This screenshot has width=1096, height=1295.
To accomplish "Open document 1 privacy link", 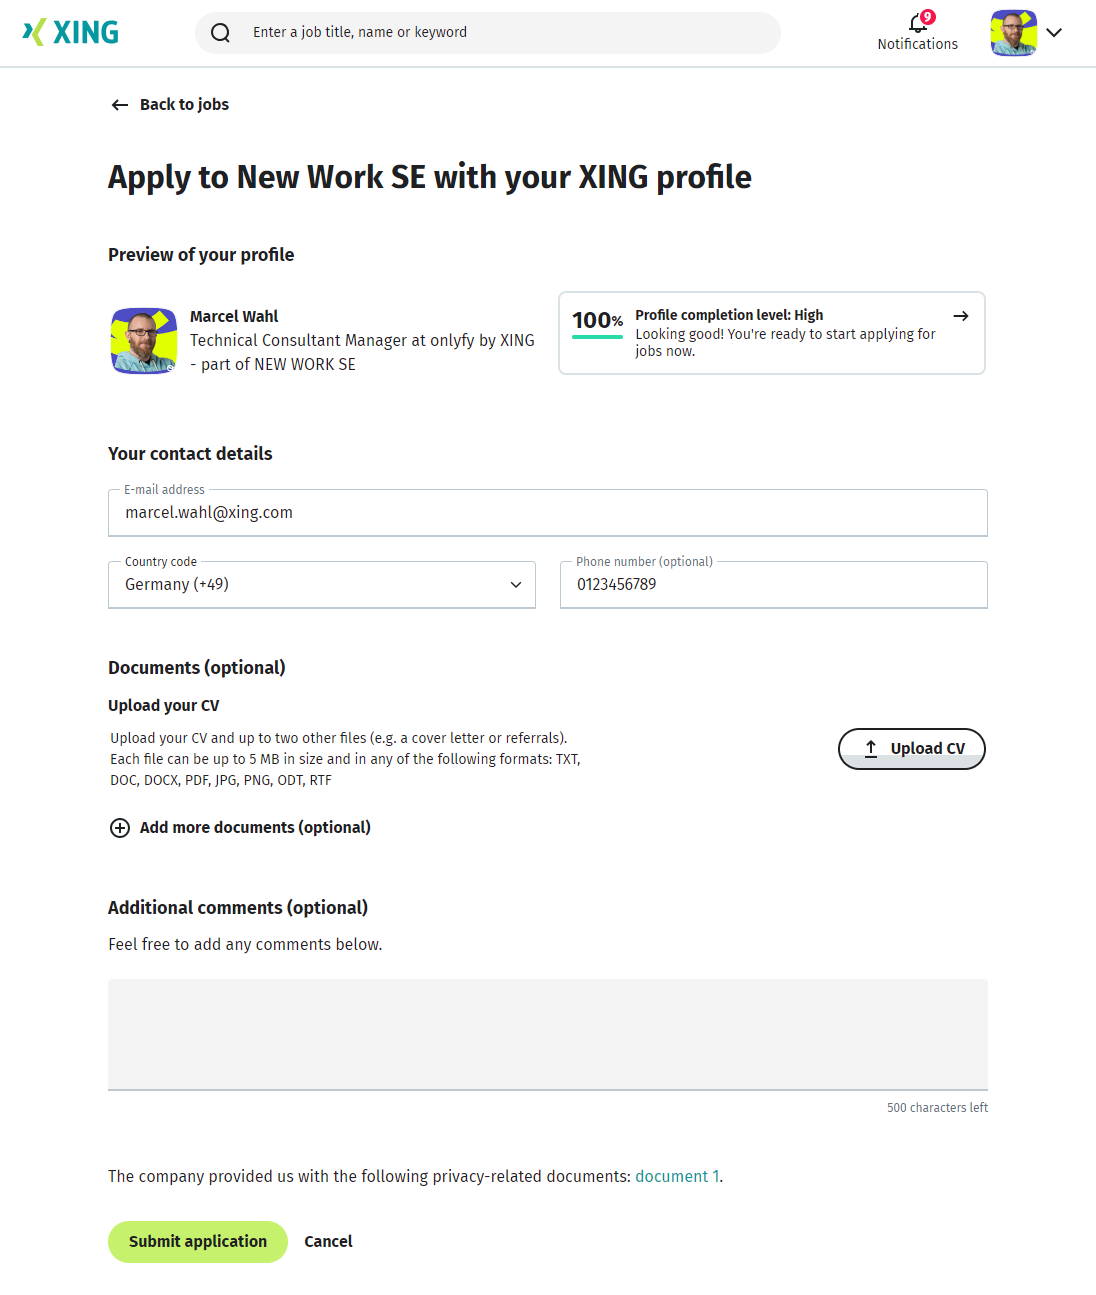I will (x=676, y=1176).
